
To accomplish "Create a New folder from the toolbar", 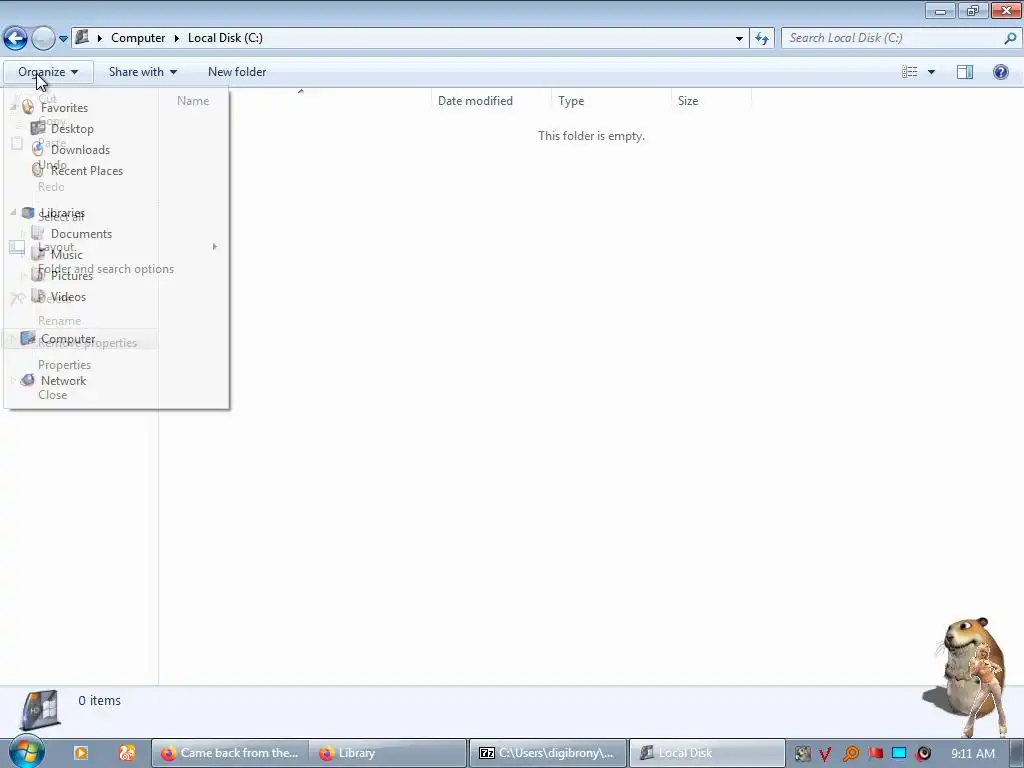I will 237,72.
